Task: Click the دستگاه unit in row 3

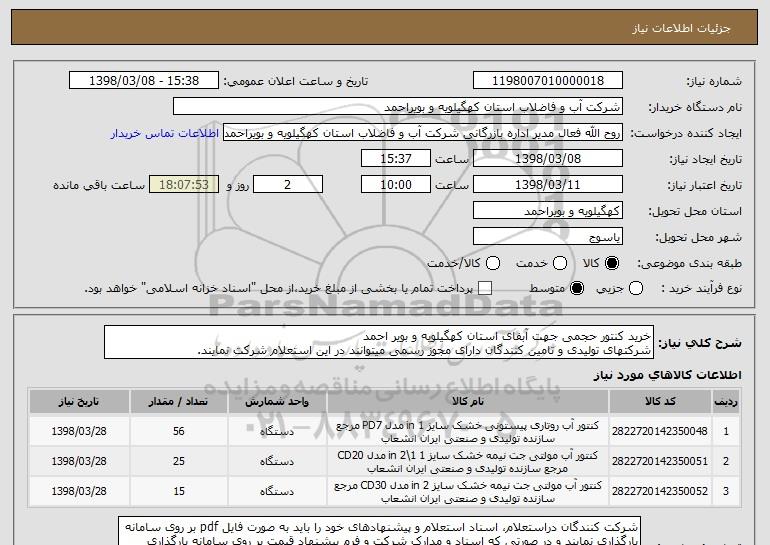Action: pos(277,491)
